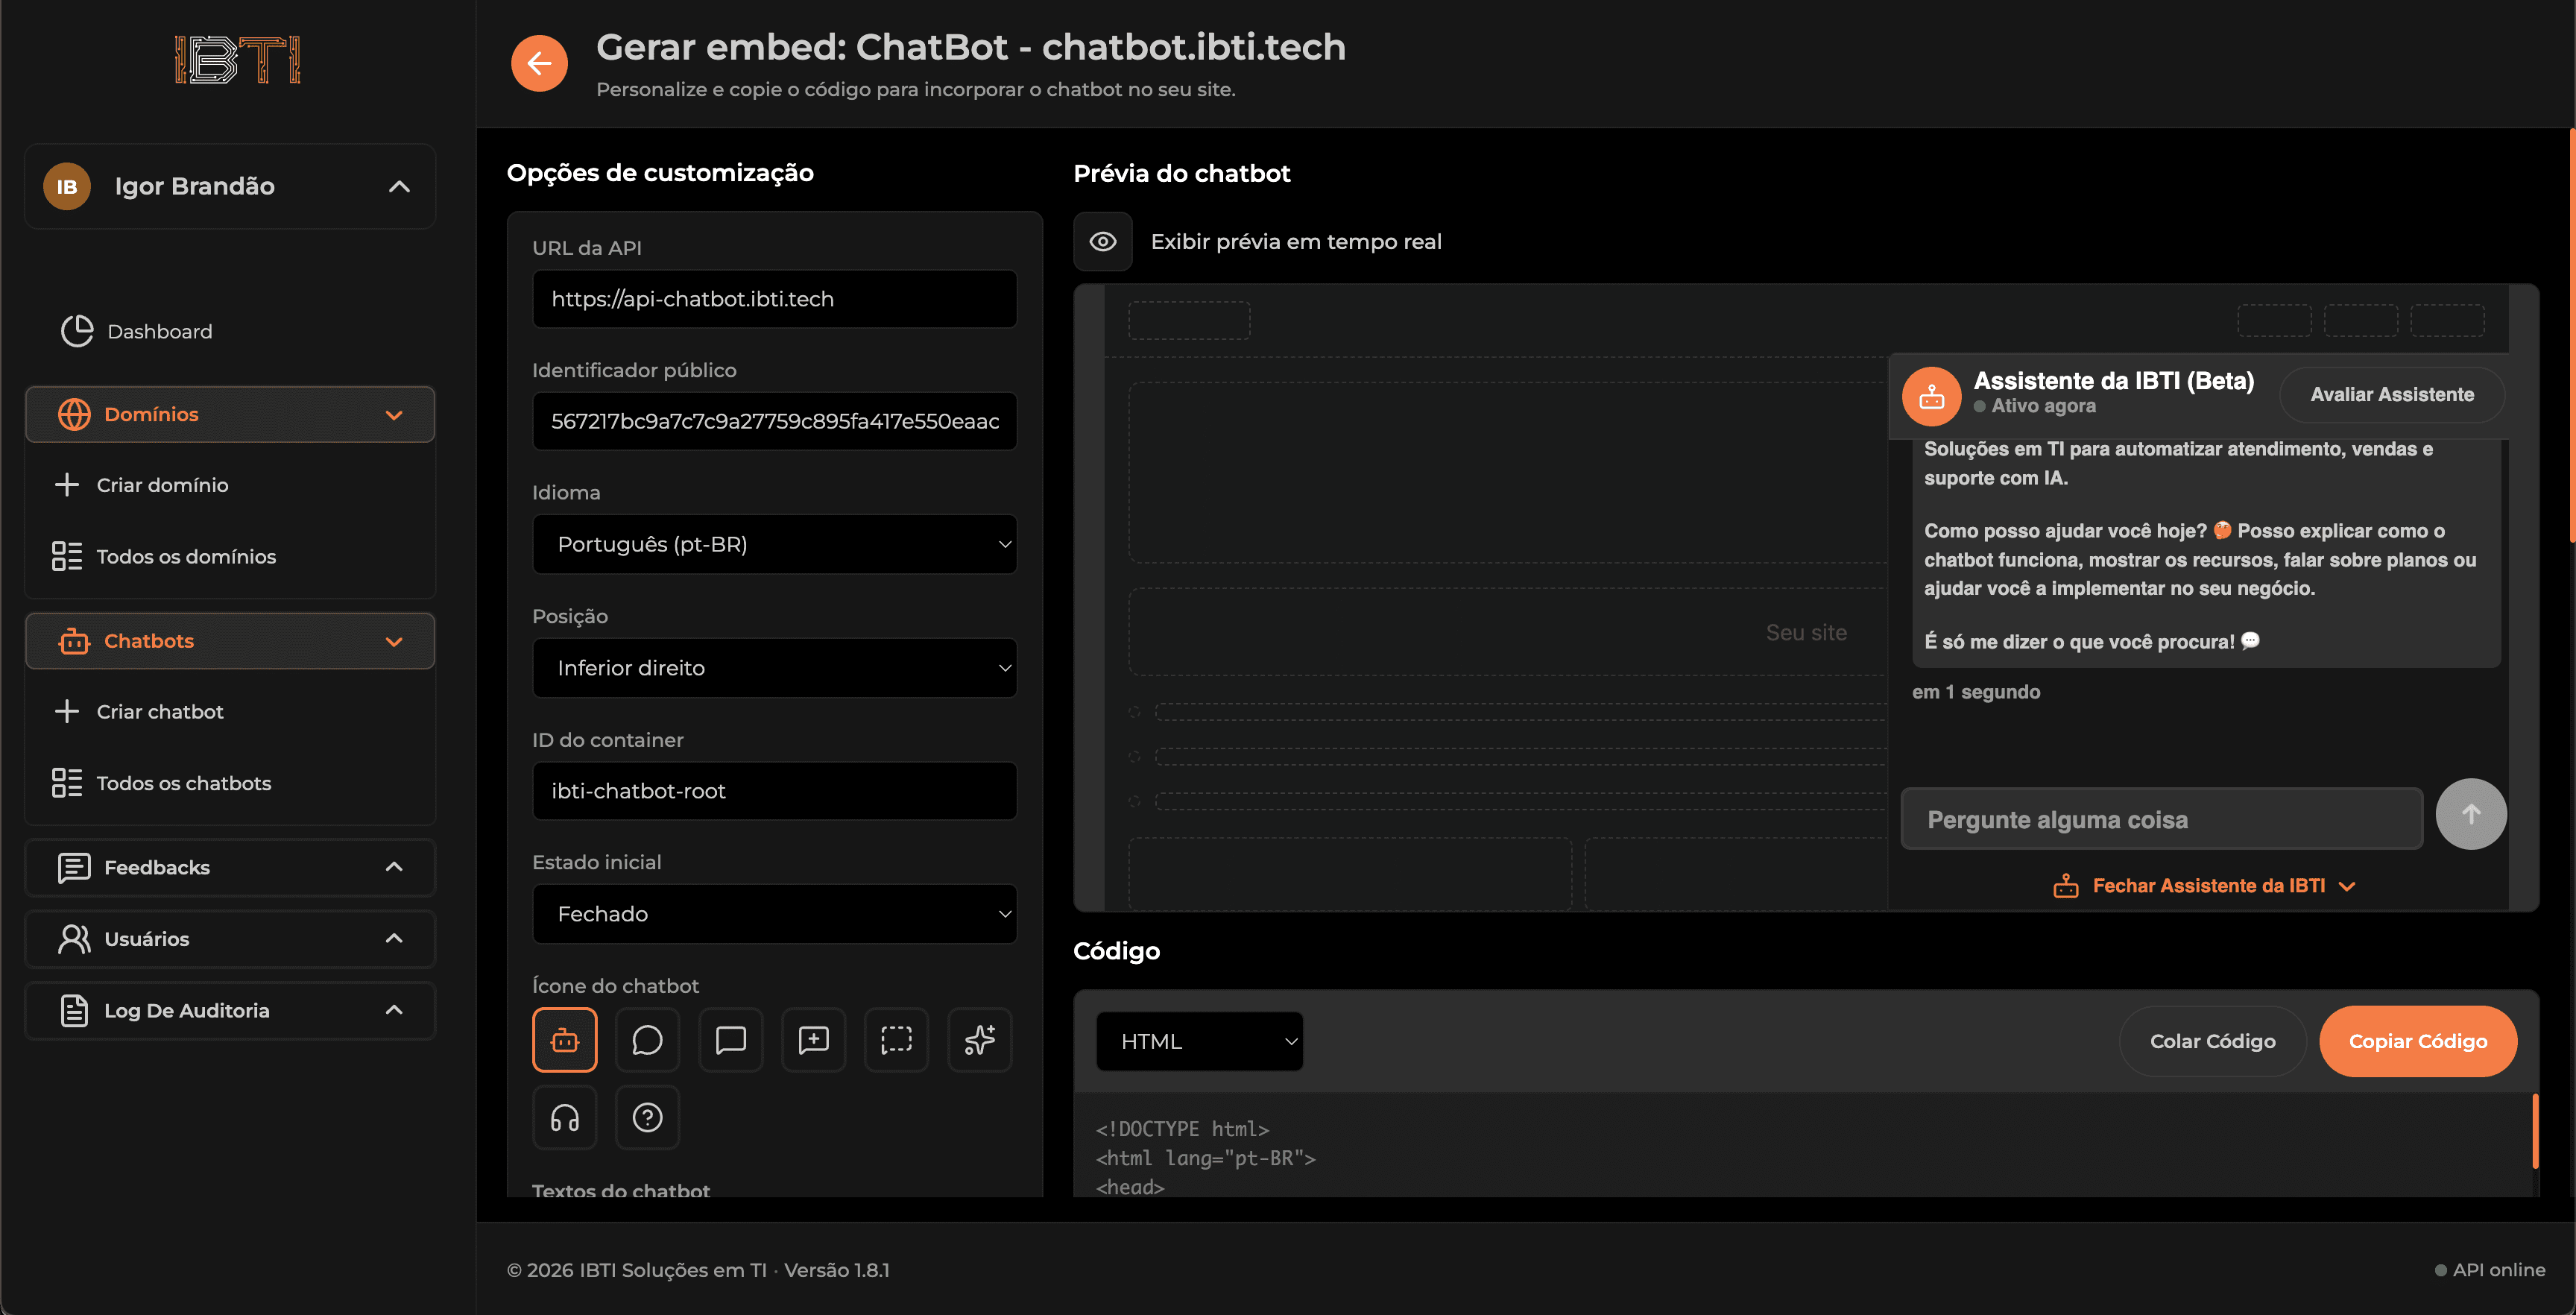Select the sparkles chatbot icon
Image resolution: width=2576 pixels, height=1315 pixels.
[979, 1040]
